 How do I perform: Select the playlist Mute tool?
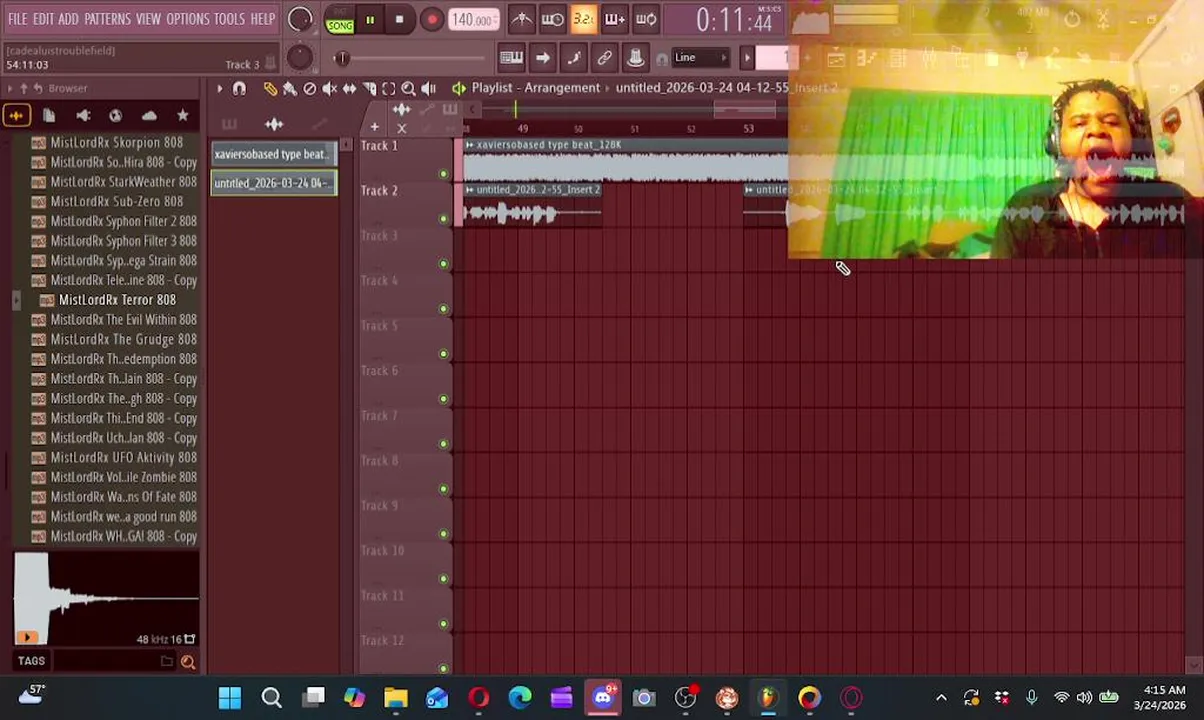point(329,89)
